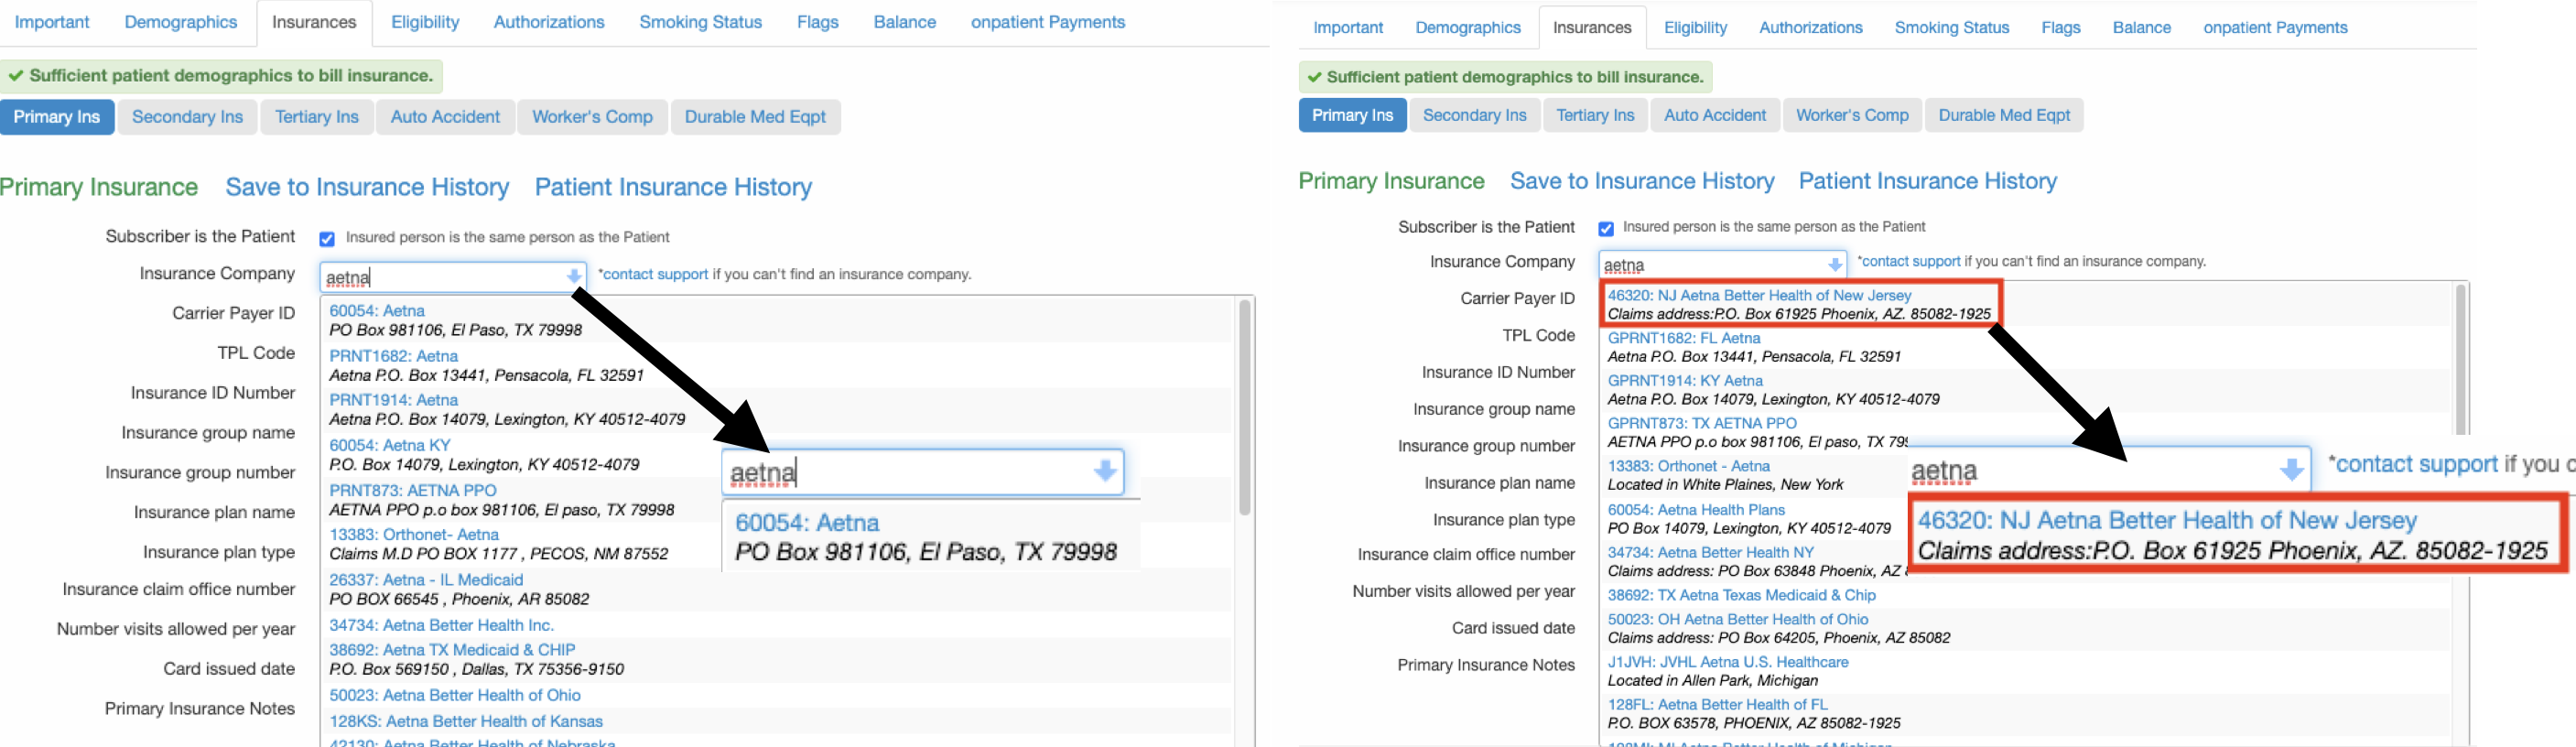This screenshot has width=2576, height=747.
Task: Select Tertiary Ins button in the left screenshot
Action: click(316, 117)
